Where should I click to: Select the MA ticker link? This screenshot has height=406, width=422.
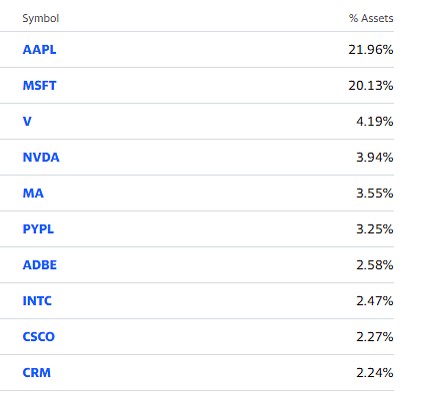point(33,193)
